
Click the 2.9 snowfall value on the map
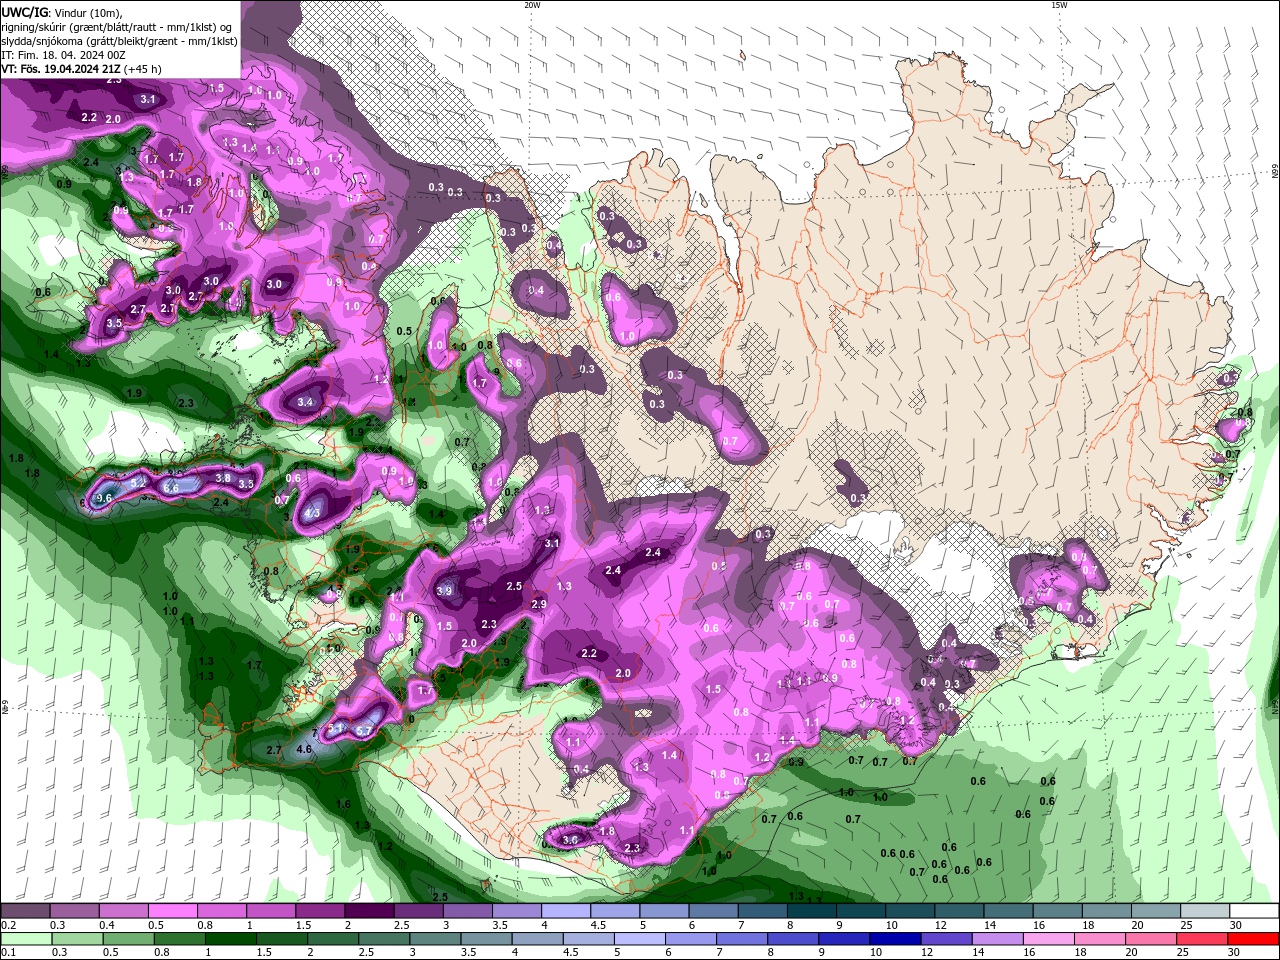click(x=539, y=604)
